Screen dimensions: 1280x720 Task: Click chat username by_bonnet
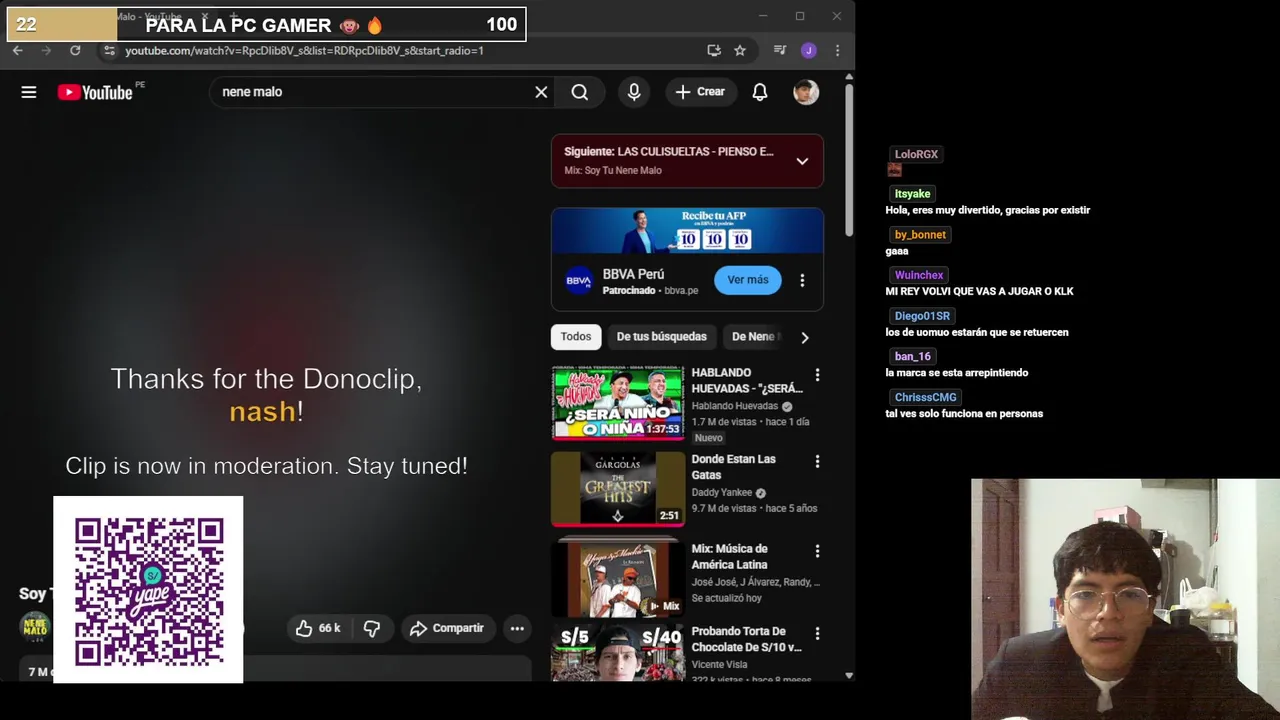920,235
